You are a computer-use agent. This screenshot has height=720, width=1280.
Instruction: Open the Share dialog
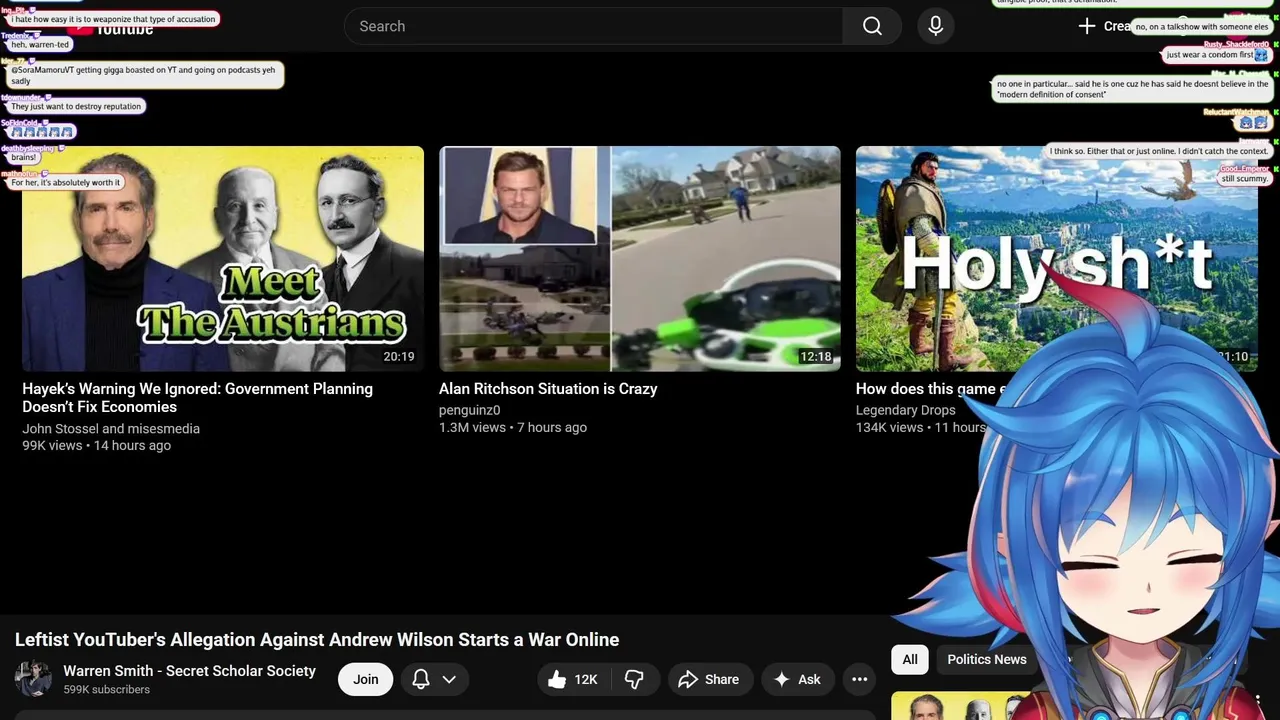point(709,679)
